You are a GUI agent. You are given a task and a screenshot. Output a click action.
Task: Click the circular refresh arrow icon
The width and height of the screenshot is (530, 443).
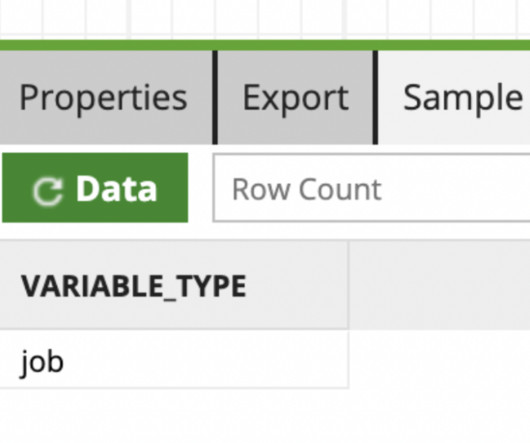(x=48, y=191)
